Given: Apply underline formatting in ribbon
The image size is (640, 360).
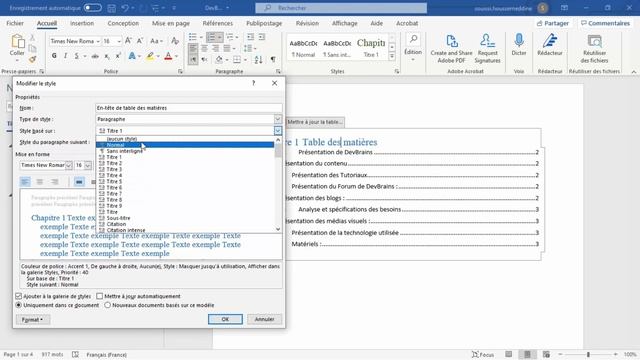Looking at the screenshot, I should click(76, 56).
